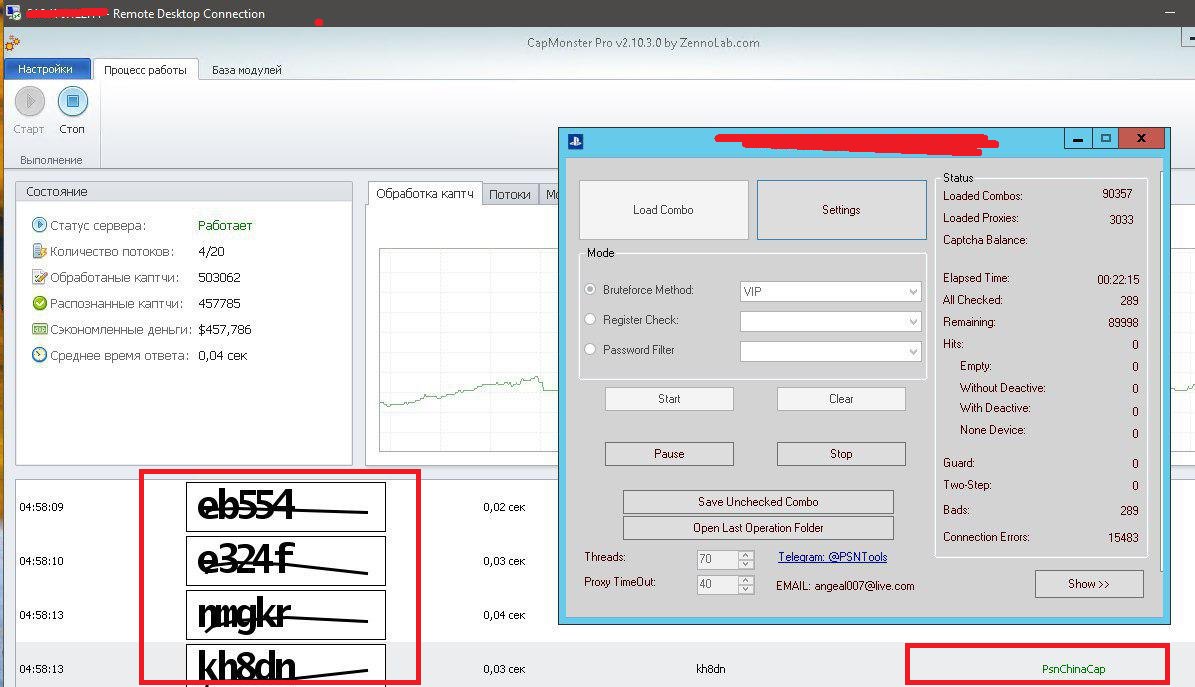
Task: Select the Register Check radio button
Action: (590, 319)
